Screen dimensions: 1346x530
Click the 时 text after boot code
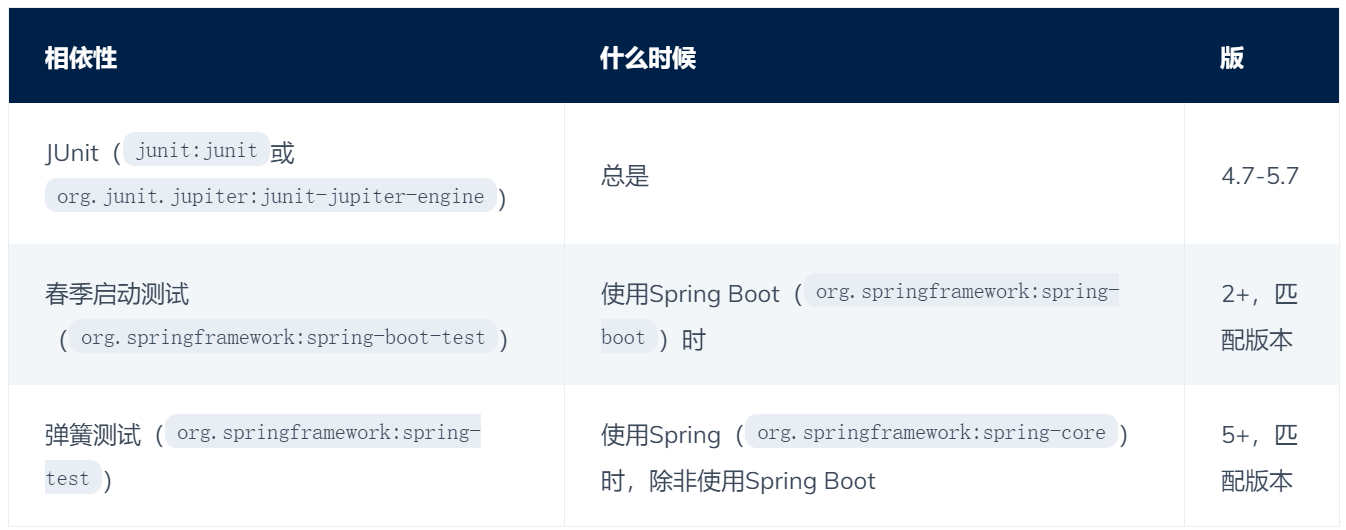(x=694, y=340)
